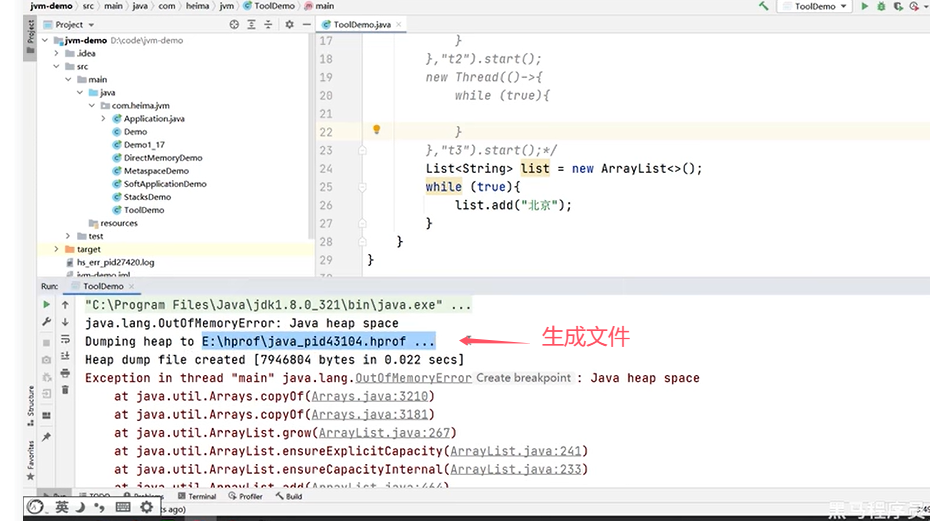Open the ArrayList.java:233 stack trace link
Viewport: 930px width, 521px height.
pos(515,470)
